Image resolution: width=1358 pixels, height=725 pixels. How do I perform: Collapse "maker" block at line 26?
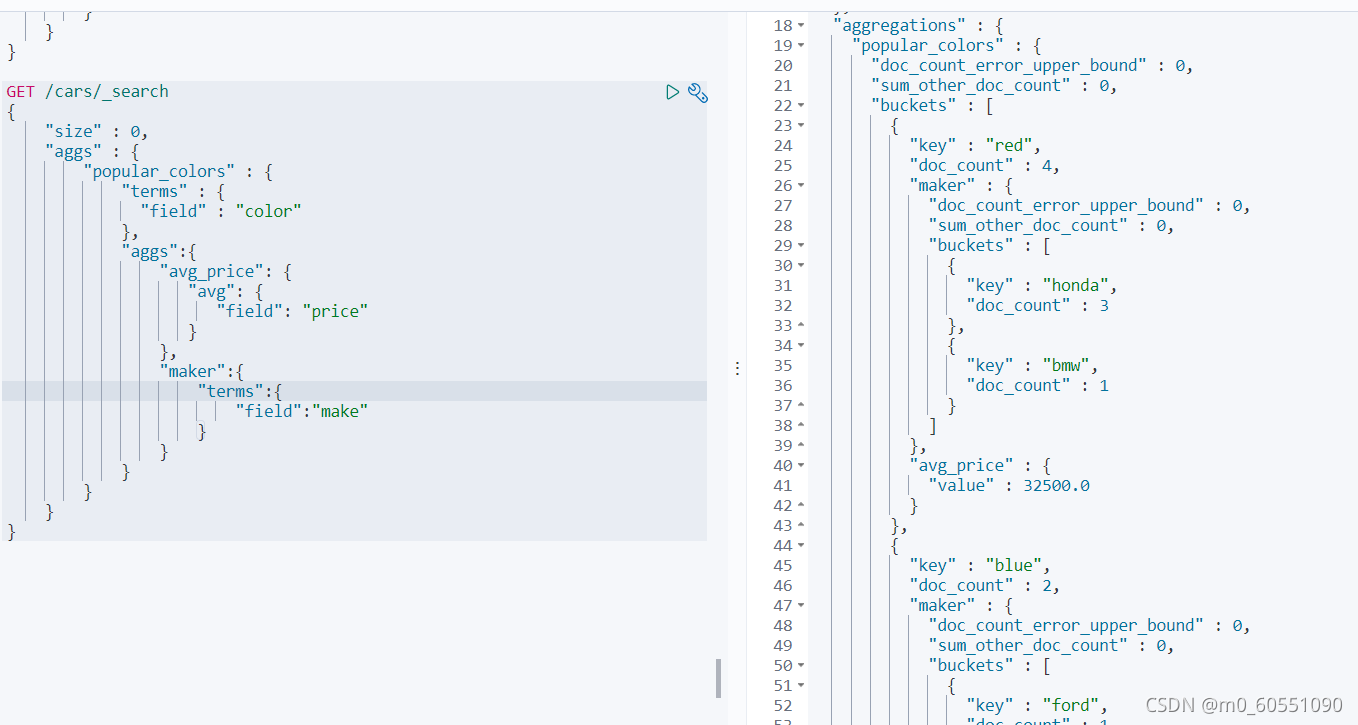(803, 185)
